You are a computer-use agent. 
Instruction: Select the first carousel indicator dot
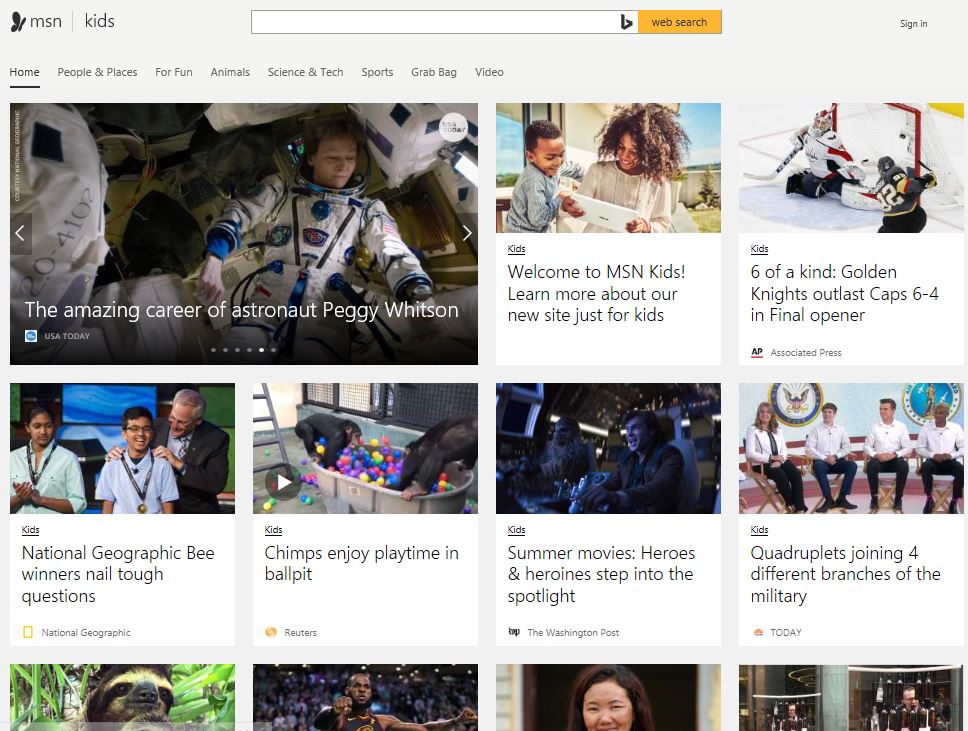click(x=213, y=350)
